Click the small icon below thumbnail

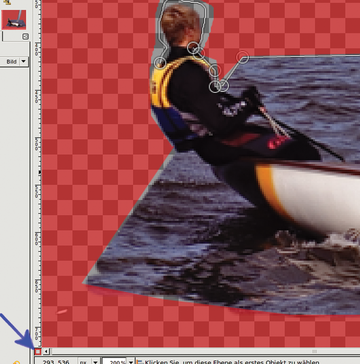click(25, 36)
